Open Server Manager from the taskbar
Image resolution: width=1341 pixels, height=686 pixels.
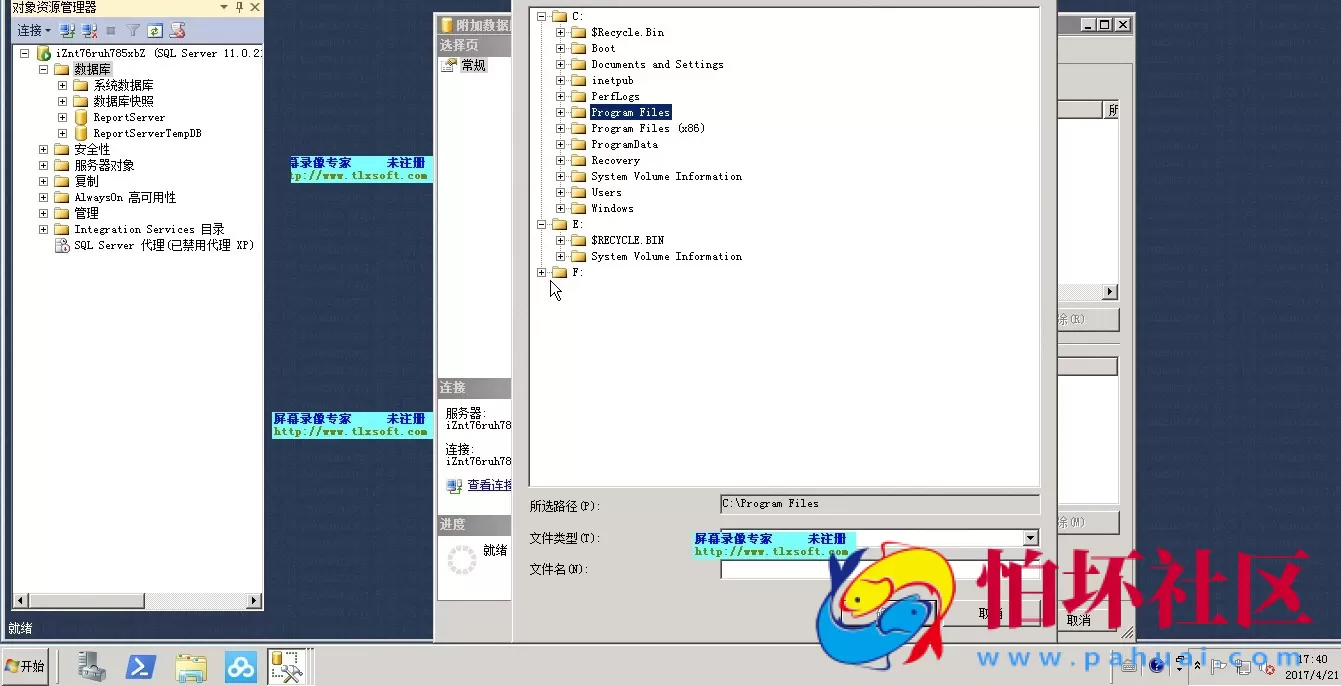pos(93,667)
